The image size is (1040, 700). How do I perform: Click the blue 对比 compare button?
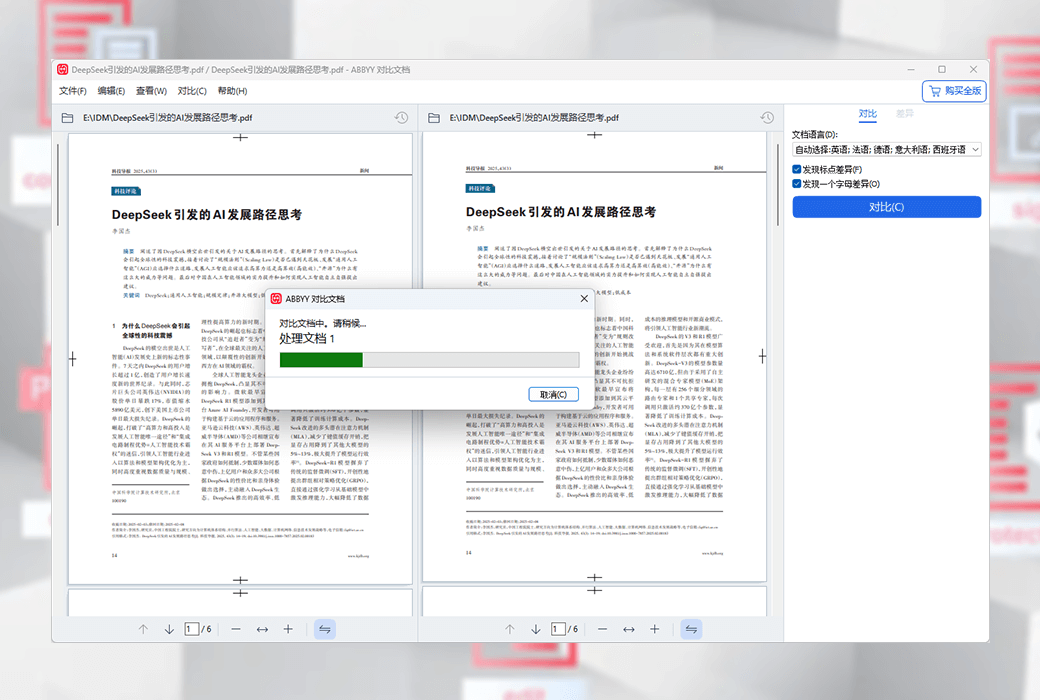pyautogui.click(x=886, y=207)
